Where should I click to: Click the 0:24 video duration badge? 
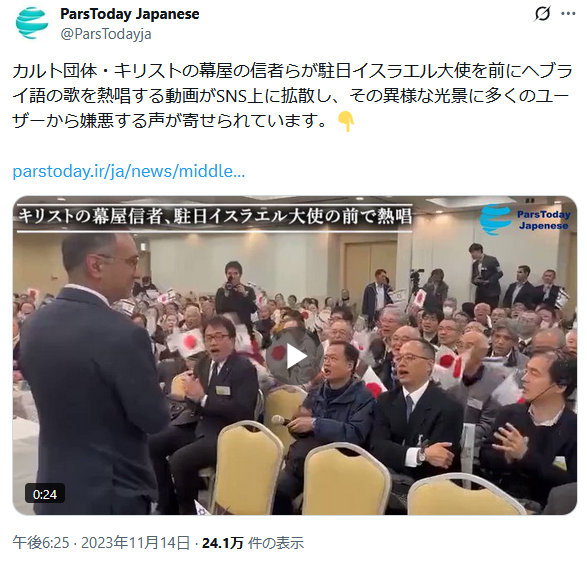click(45, 494)
